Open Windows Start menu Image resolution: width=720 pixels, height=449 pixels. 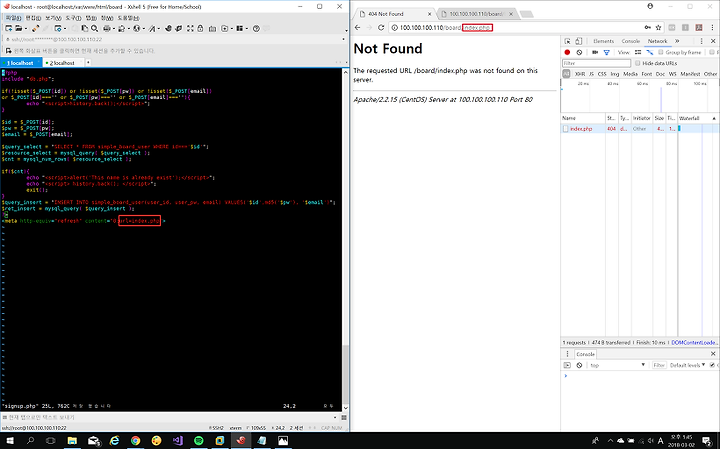[x=9, y=441]
